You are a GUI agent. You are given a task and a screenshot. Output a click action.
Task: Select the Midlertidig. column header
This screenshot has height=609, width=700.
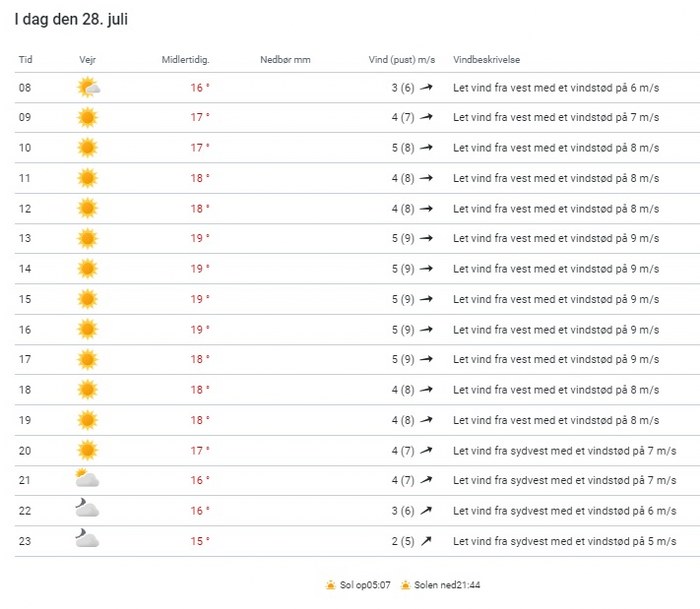(185, 60)
